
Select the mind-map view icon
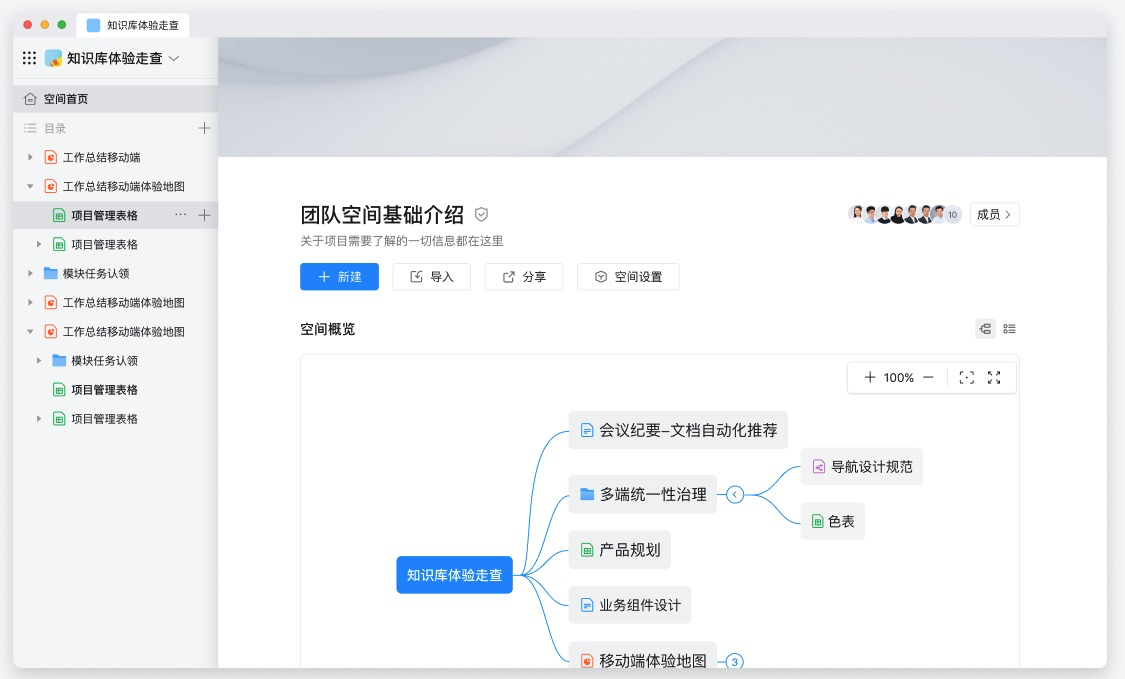(985, 328)
